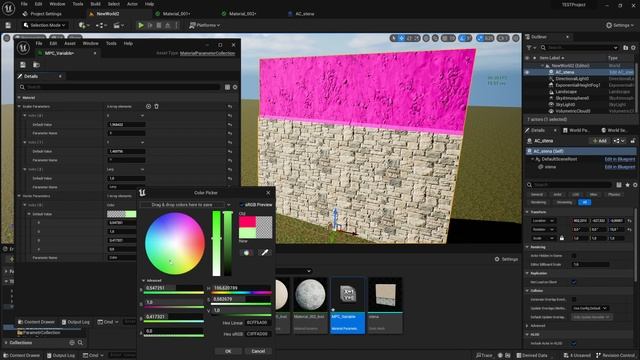Select the All filter in the Details panel

click(x=584, y=202)
